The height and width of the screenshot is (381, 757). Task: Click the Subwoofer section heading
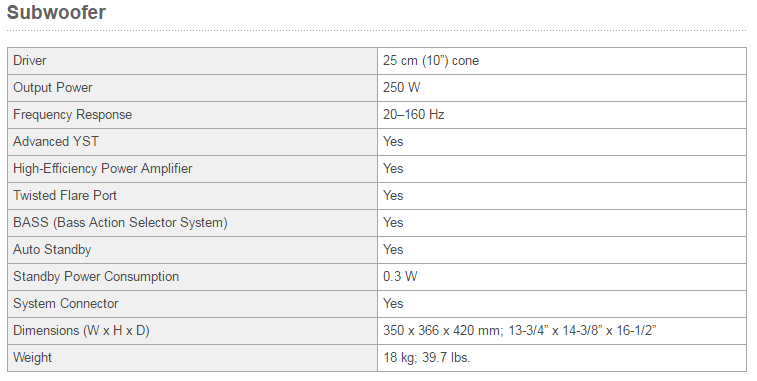56,13
